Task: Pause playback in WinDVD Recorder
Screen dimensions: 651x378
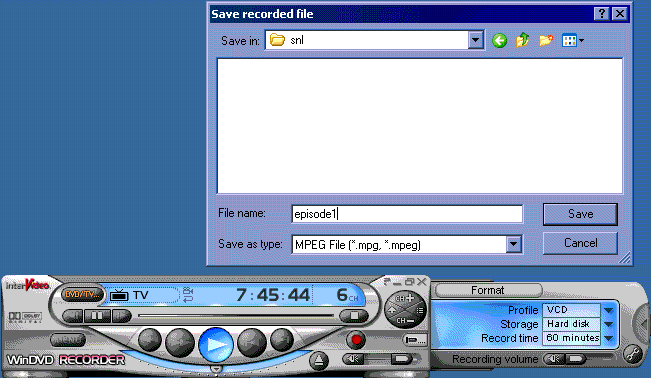Action: [x=97, y=316]
